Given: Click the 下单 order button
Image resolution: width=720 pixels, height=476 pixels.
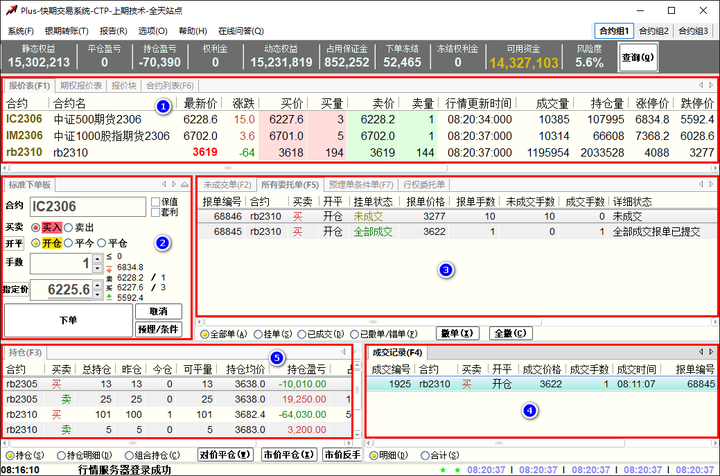Looking at the screenshot, I should tap(68, 320).
